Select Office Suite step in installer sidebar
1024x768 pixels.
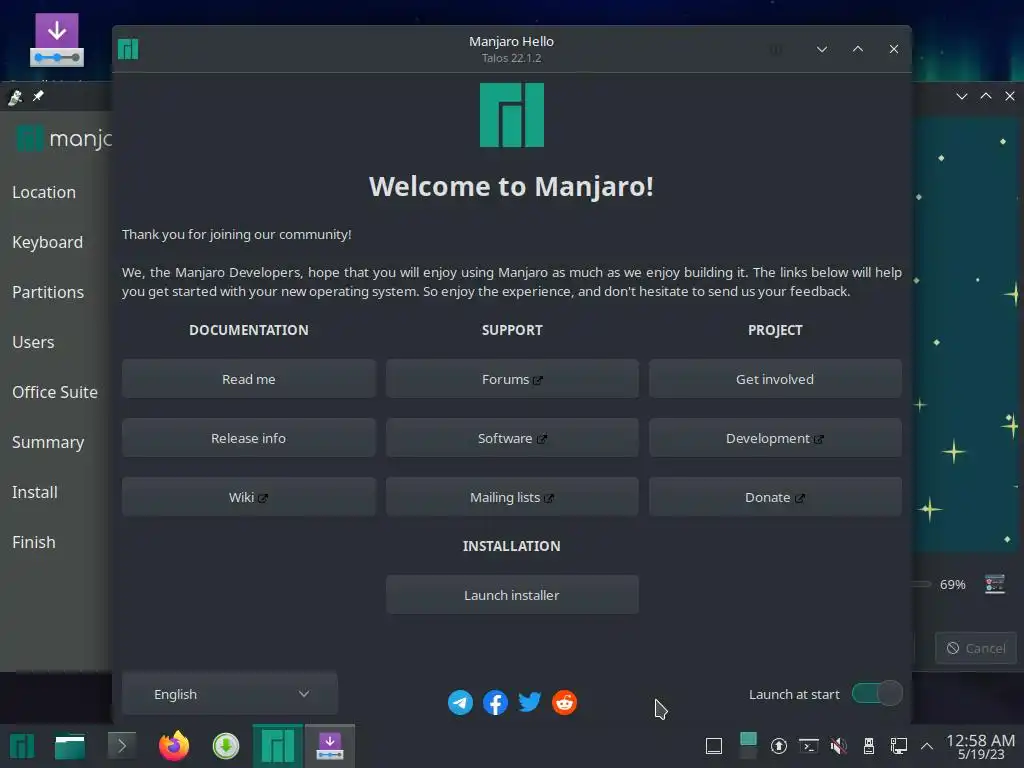pos(55,392)
